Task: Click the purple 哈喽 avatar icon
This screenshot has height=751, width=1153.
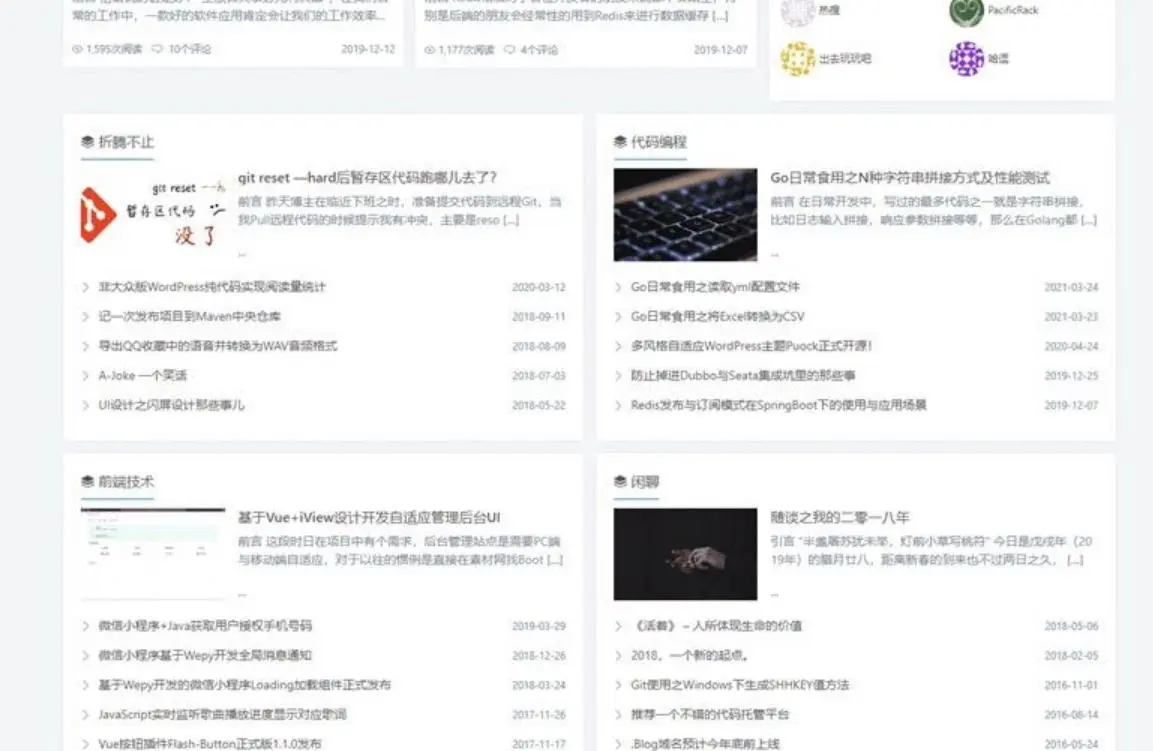Action: point(965,58)
